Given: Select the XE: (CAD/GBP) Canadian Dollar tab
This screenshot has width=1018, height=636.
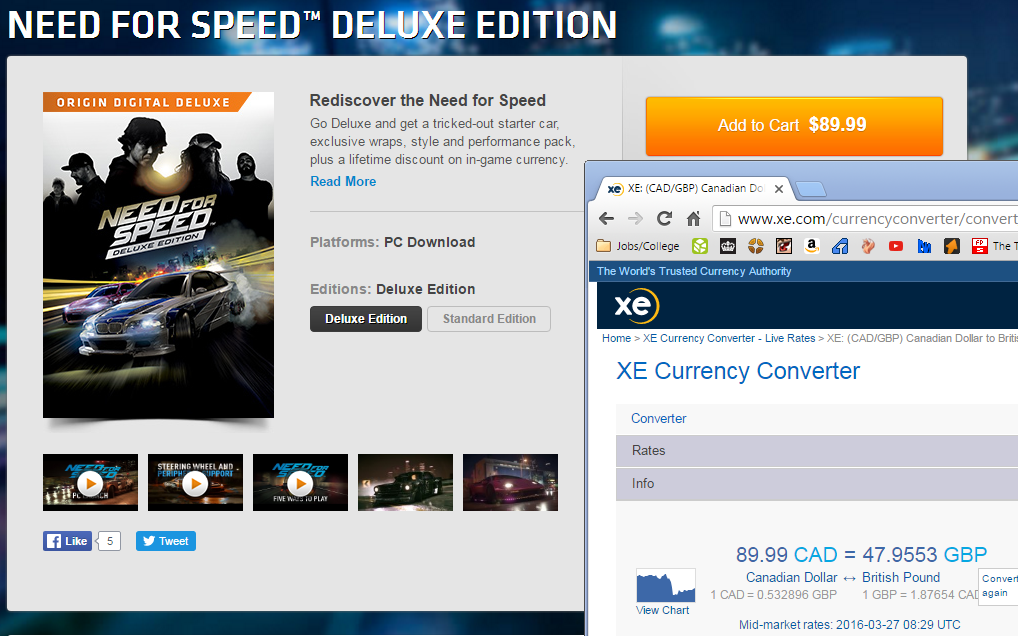Looking at the screenshot, I should pos(693,188).
